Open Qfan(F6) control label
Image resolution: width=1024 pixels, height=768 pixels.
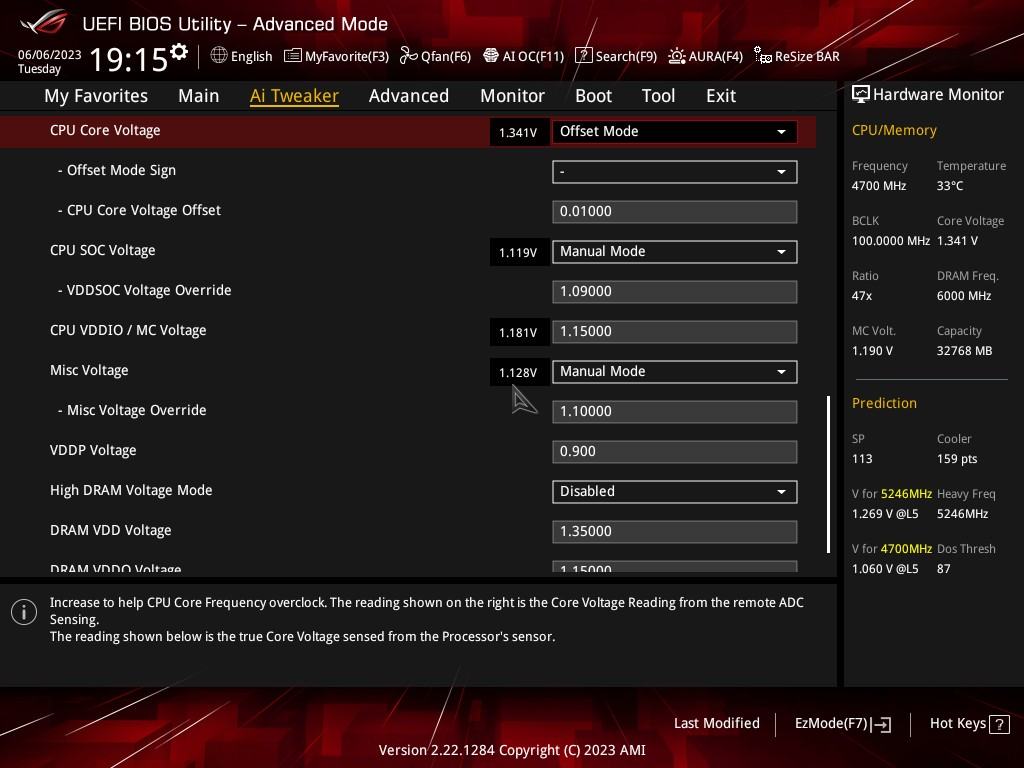click(x=445, y=57)
